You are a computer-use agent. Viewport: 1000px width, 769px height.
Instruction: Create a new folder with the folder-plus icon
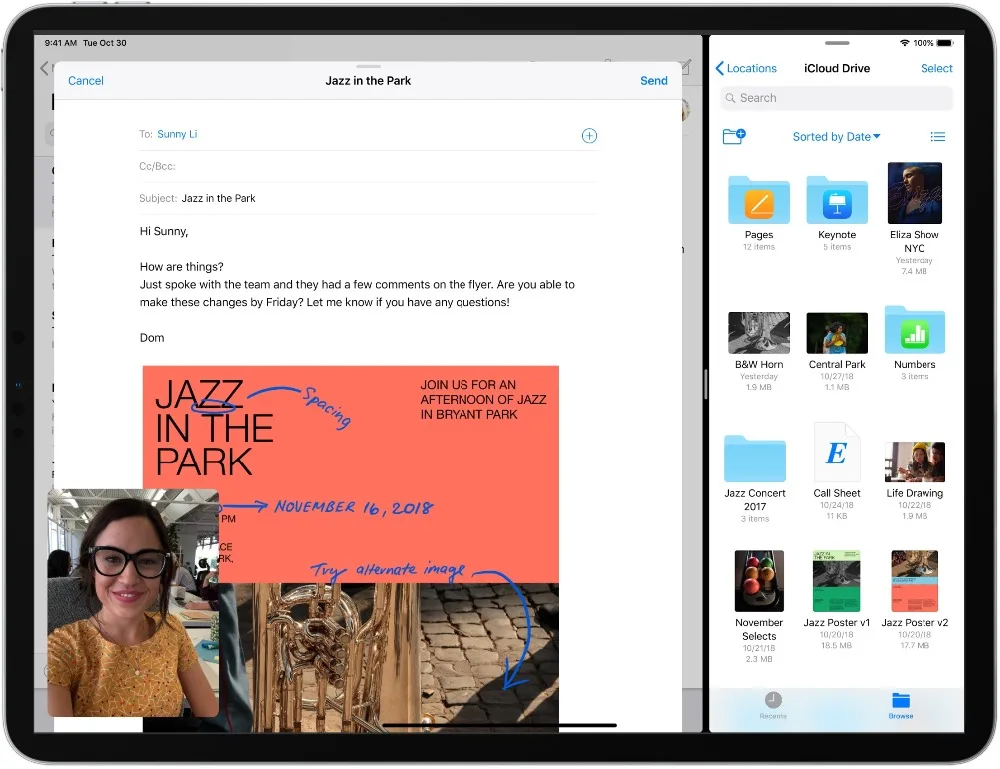(733, 136)
